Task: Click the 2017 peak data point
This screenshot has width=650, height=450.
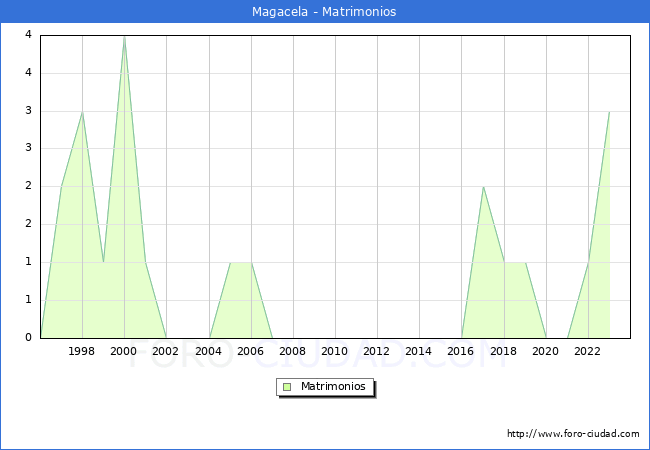Action: click(483, 187)
